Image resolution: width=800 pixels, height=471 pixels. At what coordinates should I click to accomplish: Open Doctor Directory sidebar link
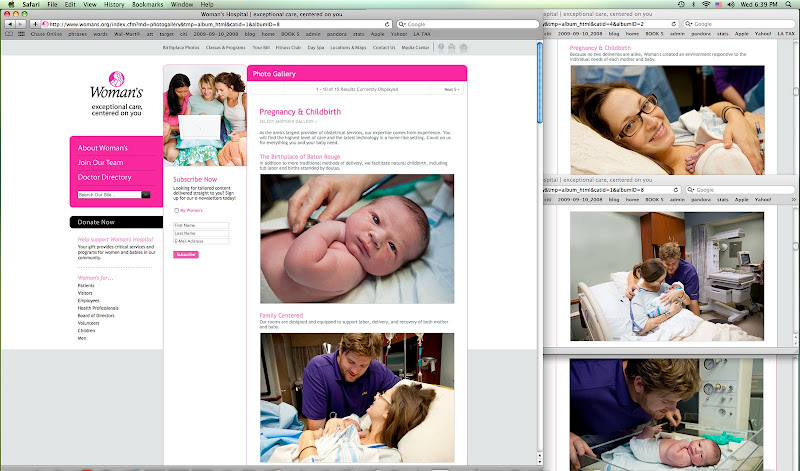105,178
